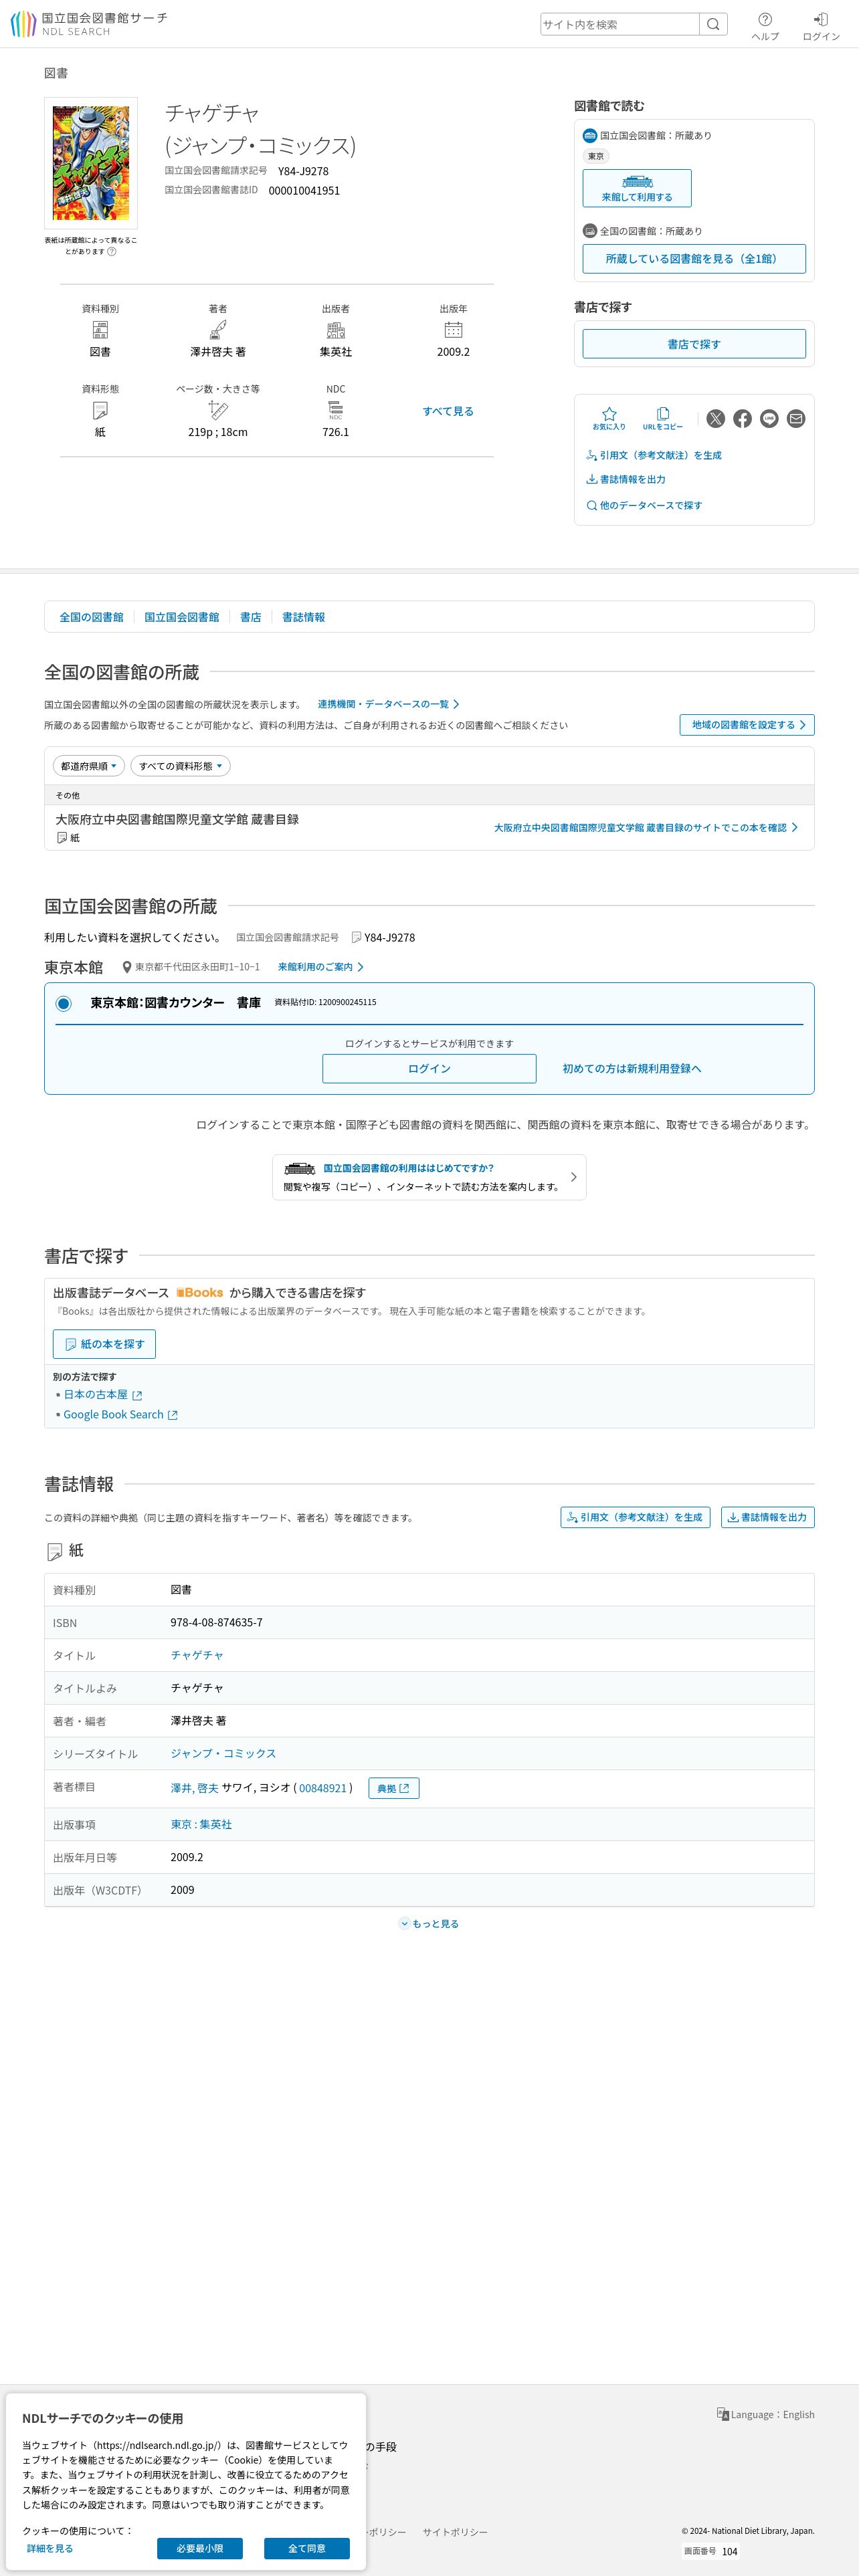Click 紙の本を探す button
The height and width of the screenshot is (2576, 859).
(x=104, y=1344)
